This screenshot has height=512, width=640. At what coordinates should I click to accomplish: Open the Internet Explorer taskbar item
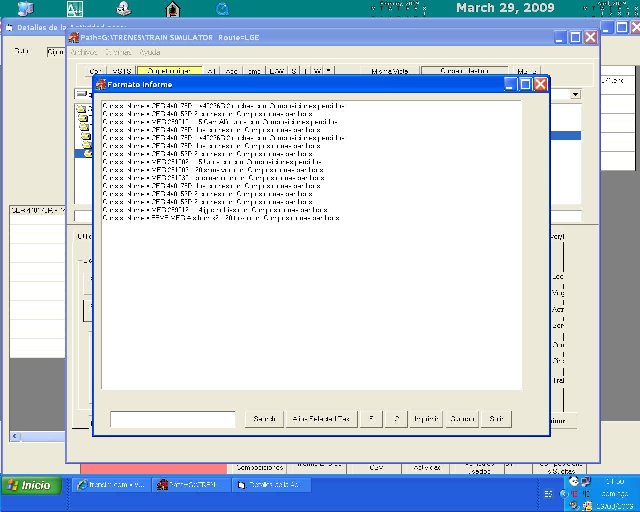(112, 485)
